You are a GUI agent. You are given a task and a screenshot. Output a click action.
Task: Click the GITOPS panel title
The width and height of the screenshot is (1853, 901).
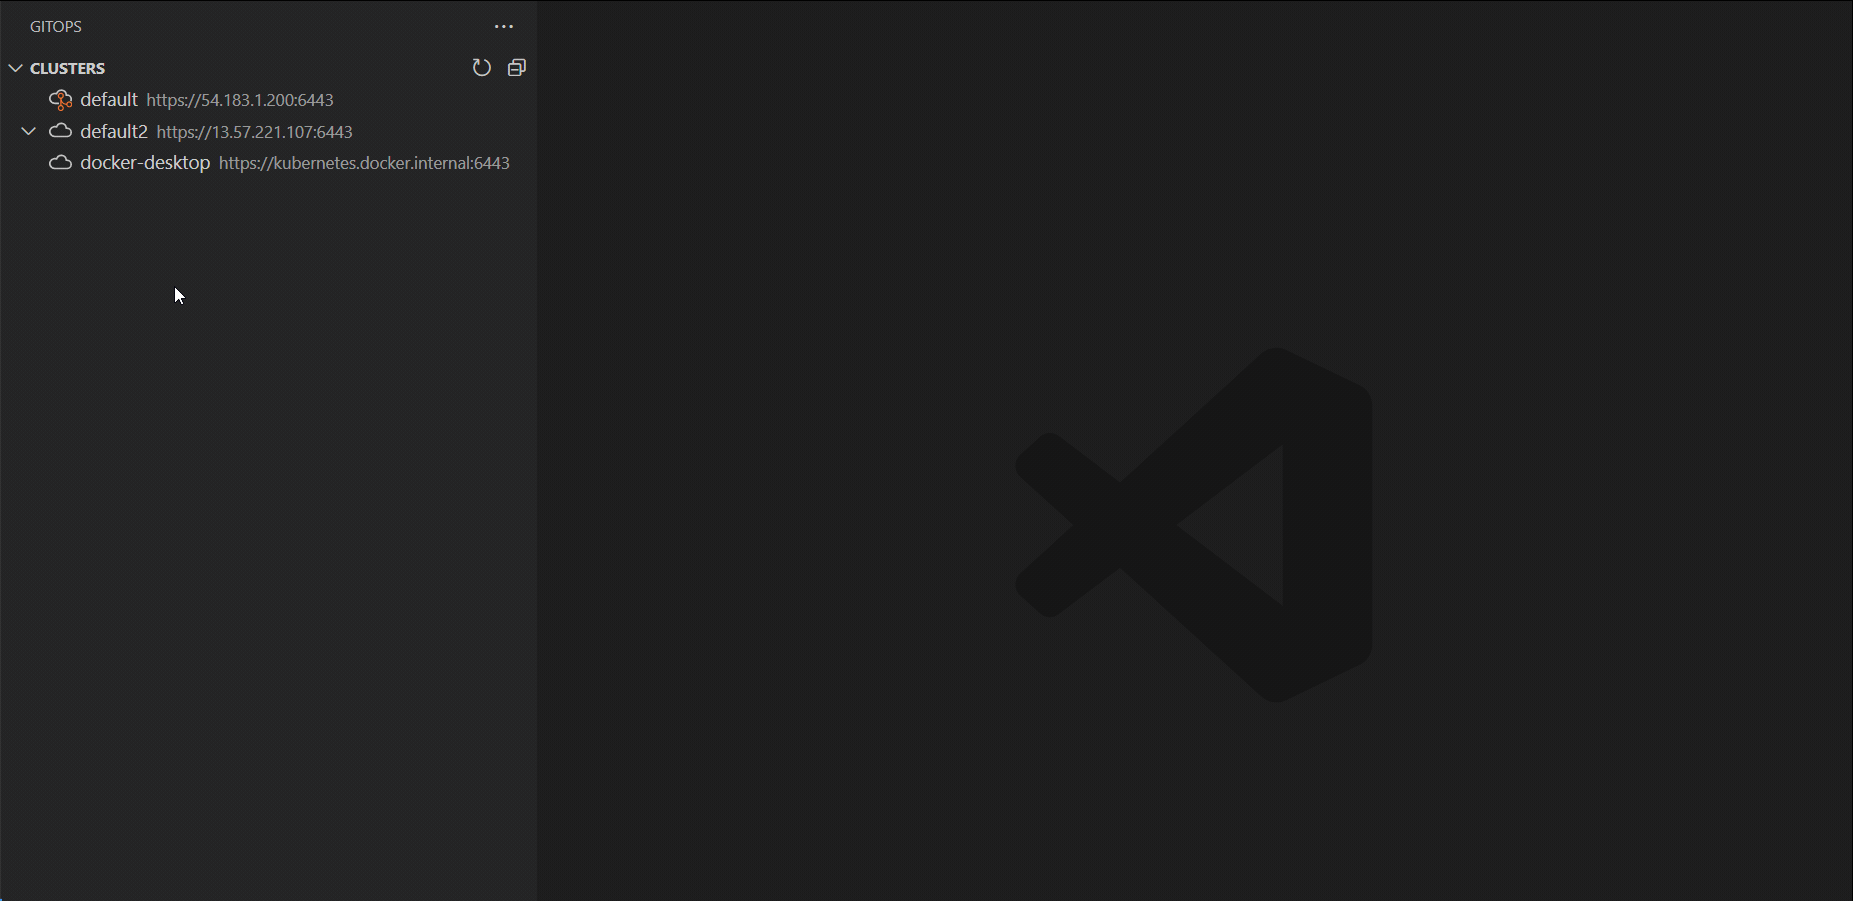tap(56, 27)
